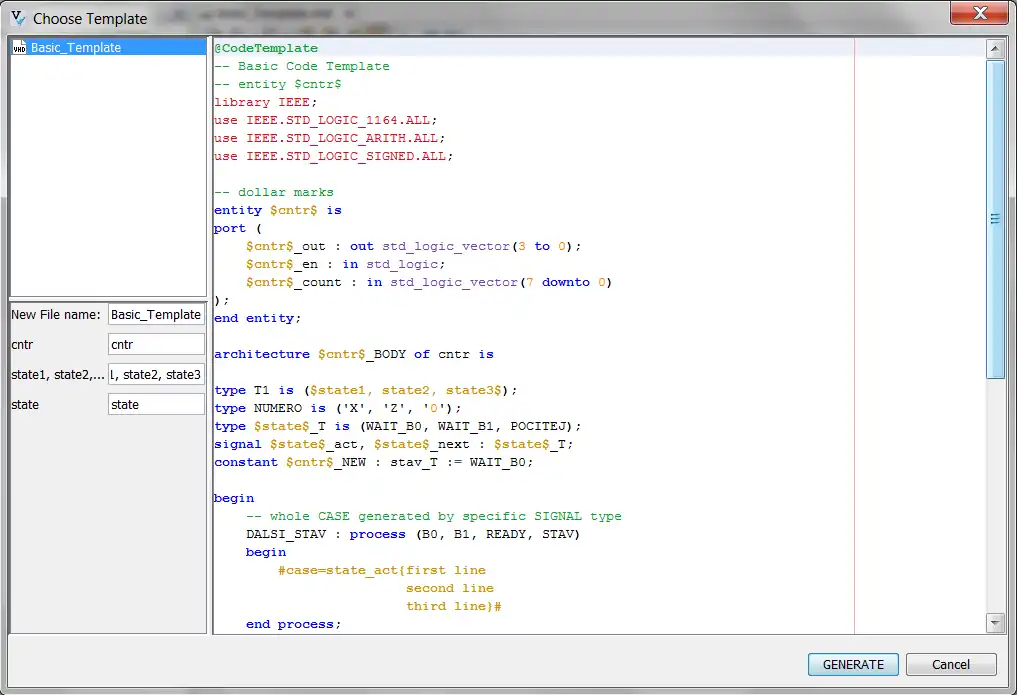Click the scrollbar up arrow in code preview
Viewport: 1017px width, 695px height.
995,48
